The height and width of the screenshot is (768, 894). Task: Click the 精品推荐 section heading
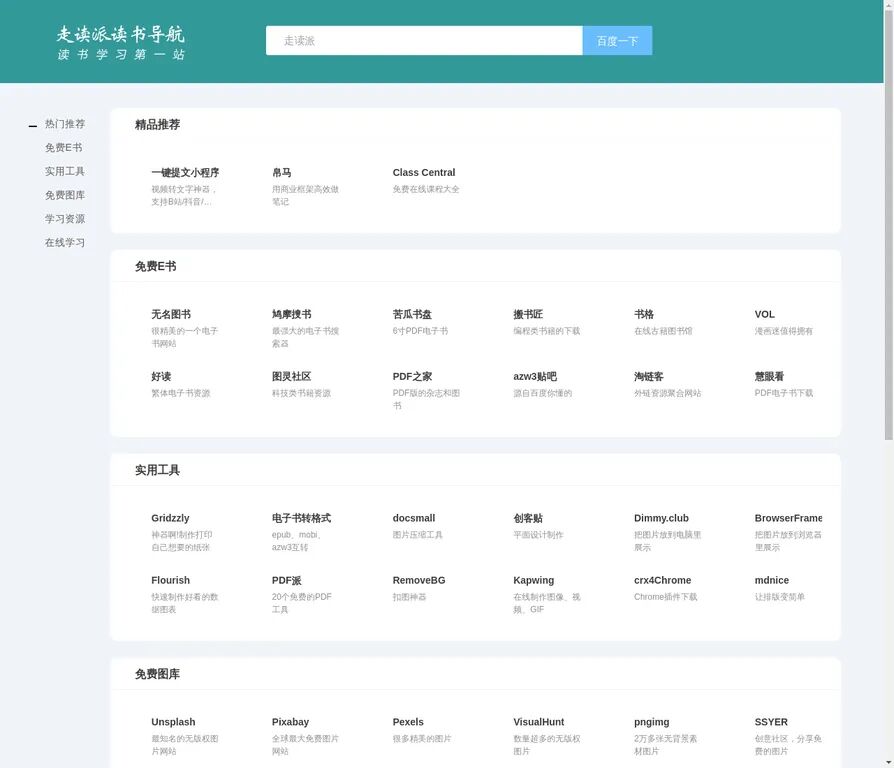click(157, 124)
